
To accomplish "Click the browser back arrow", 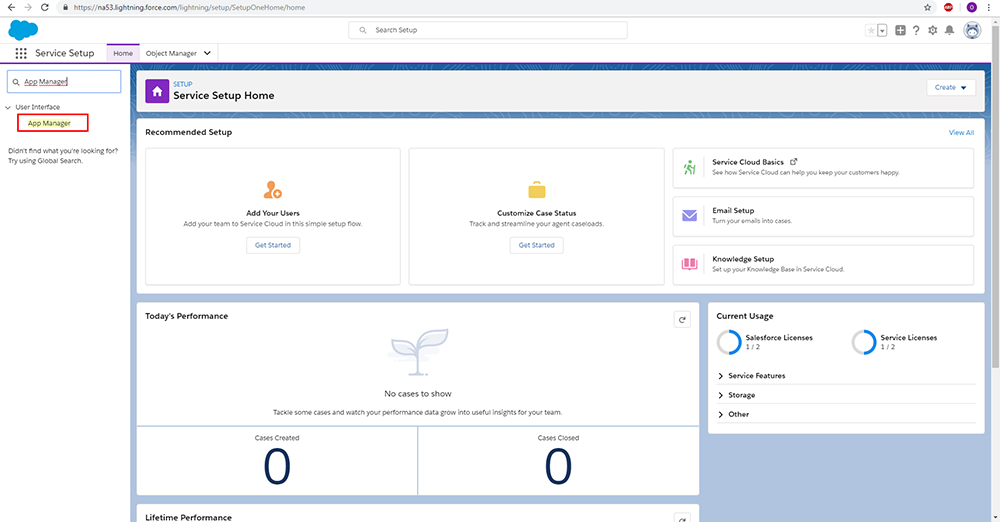I will (x=11, y=7).
